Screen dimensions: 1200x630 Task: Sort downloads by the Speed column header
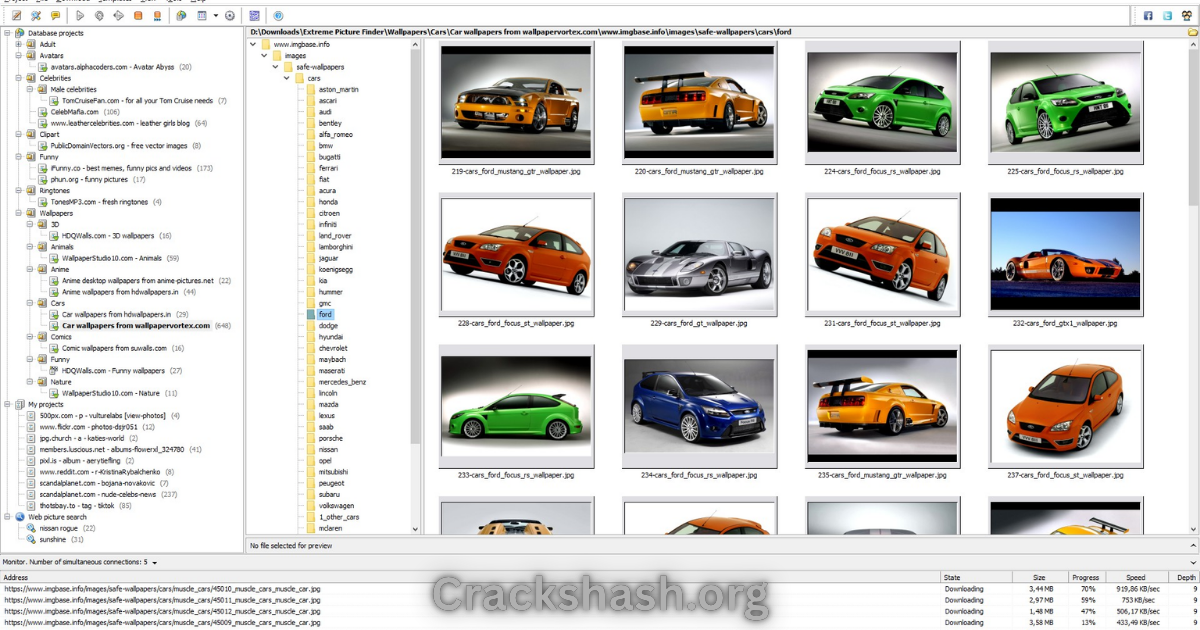[1135, 577]
